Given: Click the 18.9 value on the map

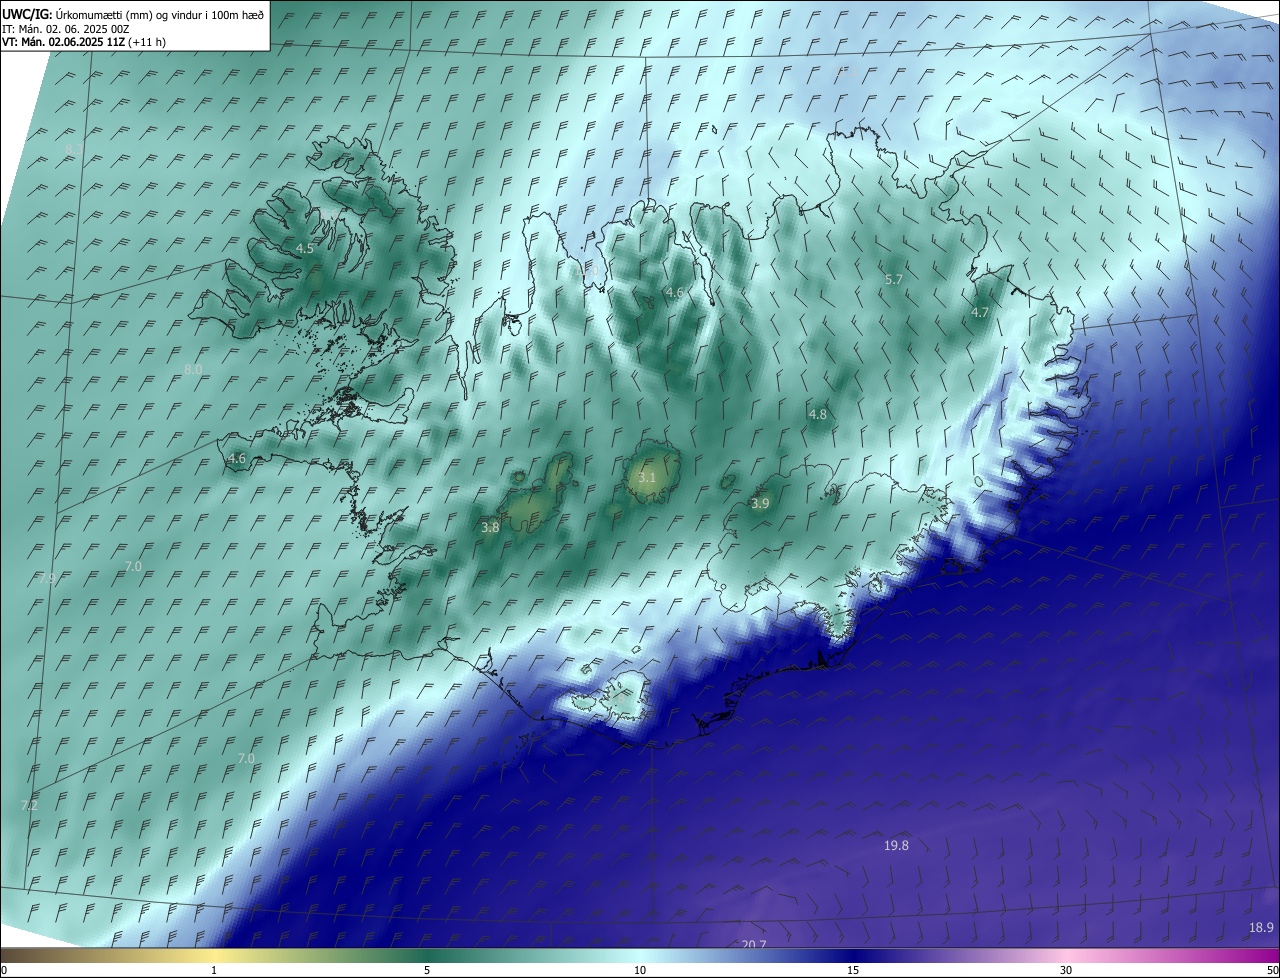Looking at the screenshot, I should point(1261,928).
